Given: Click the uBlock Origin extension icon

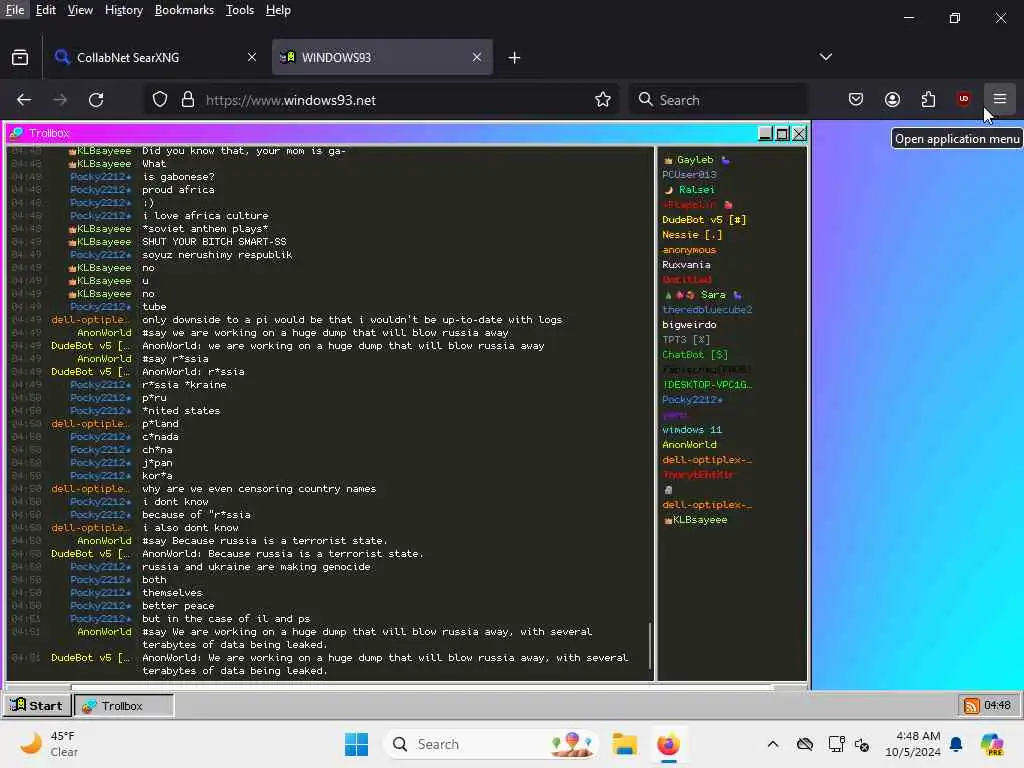Looking at the screenshot, I should (963, 99).
